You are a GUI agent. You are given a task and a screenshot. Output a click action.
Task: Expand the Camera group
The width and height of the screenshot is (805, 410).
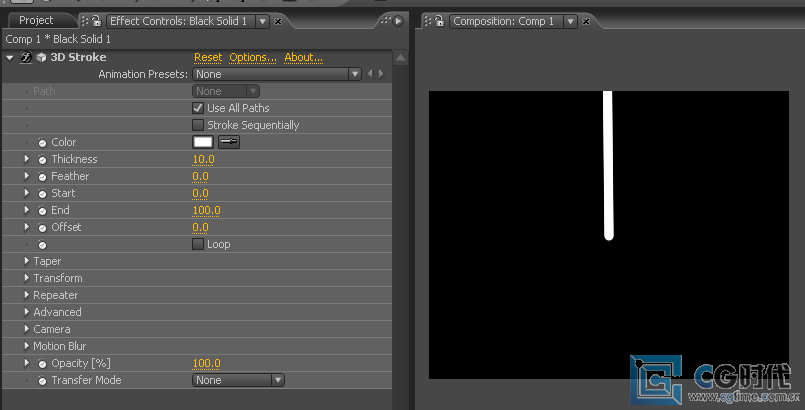(x=27, y=329)
